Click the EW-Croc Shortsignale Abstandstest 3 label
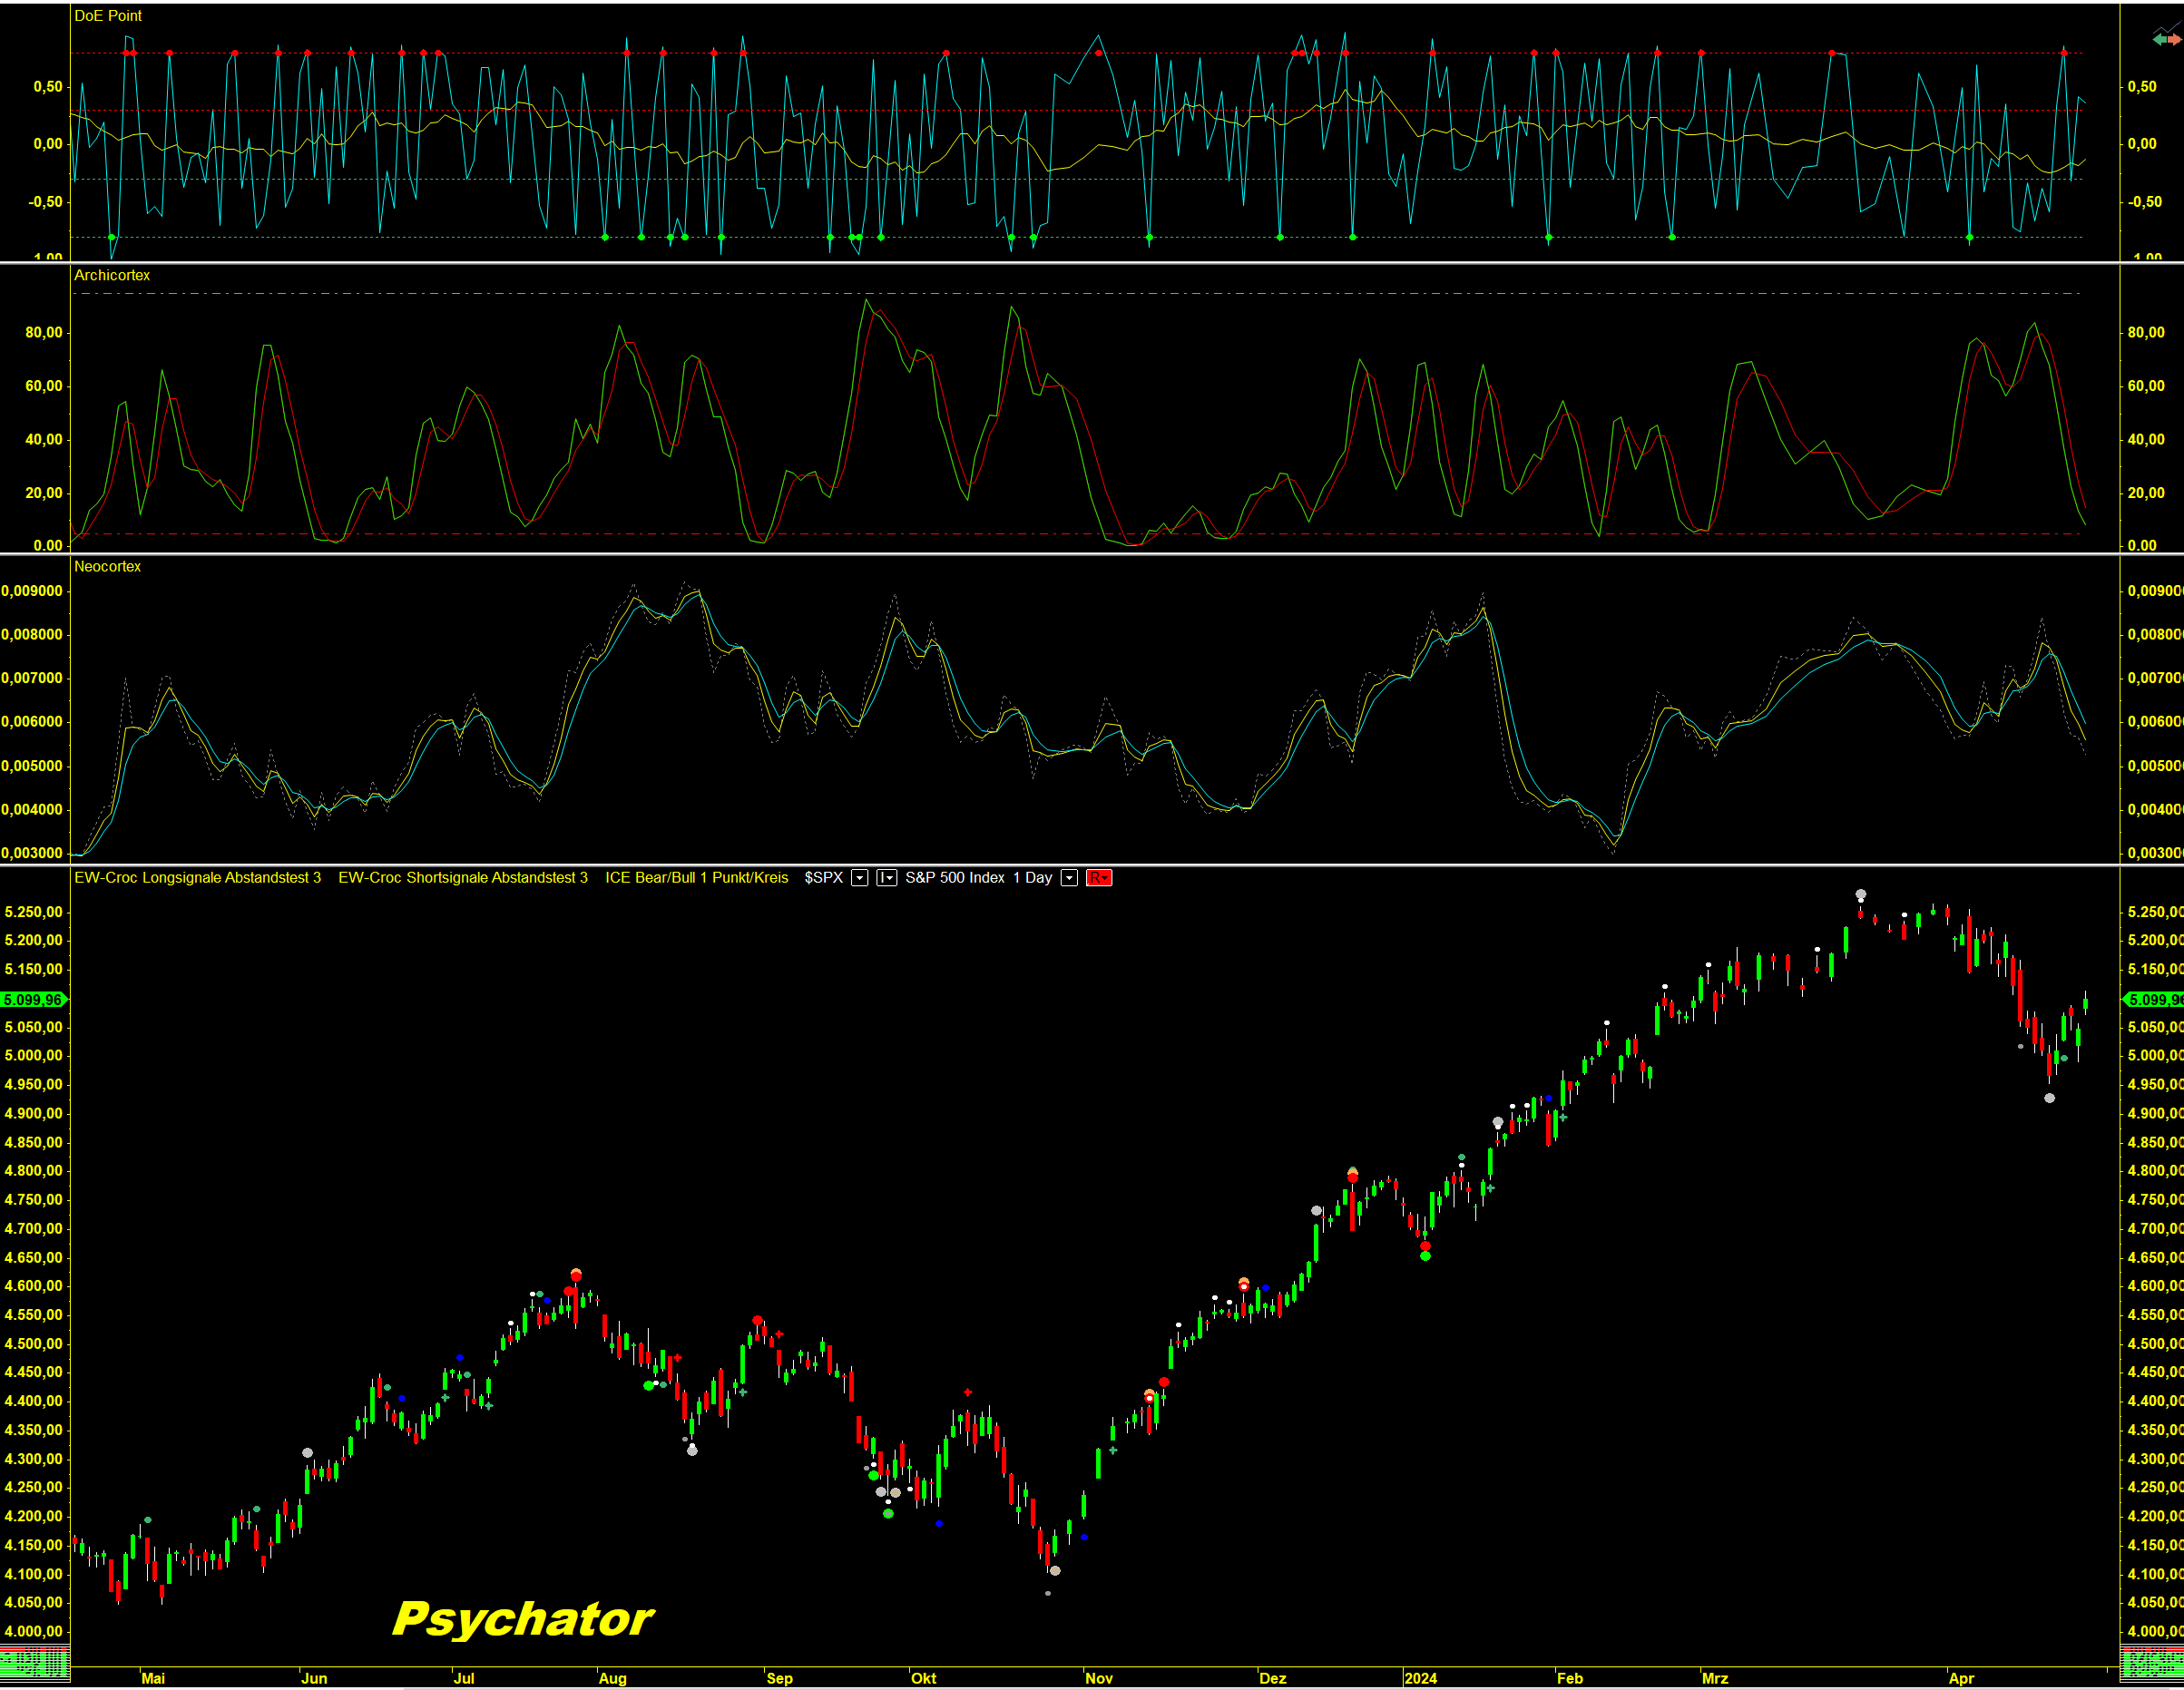2184x1690 pixels. coord(462,878)
